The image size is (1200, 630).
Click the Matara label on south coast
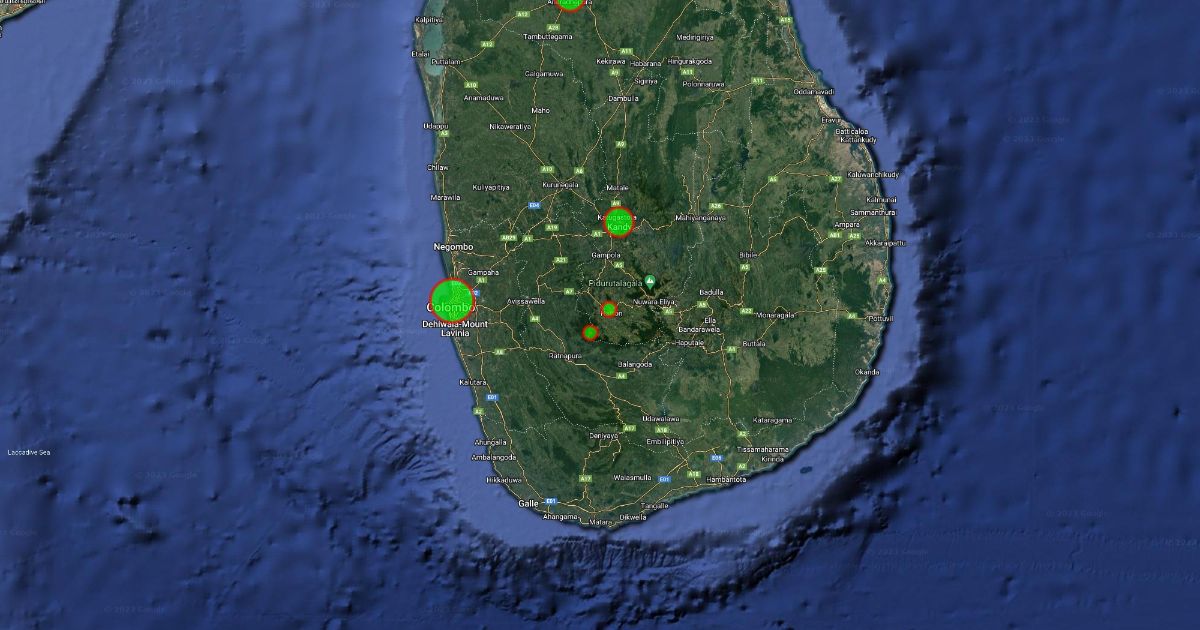point(601,522)
